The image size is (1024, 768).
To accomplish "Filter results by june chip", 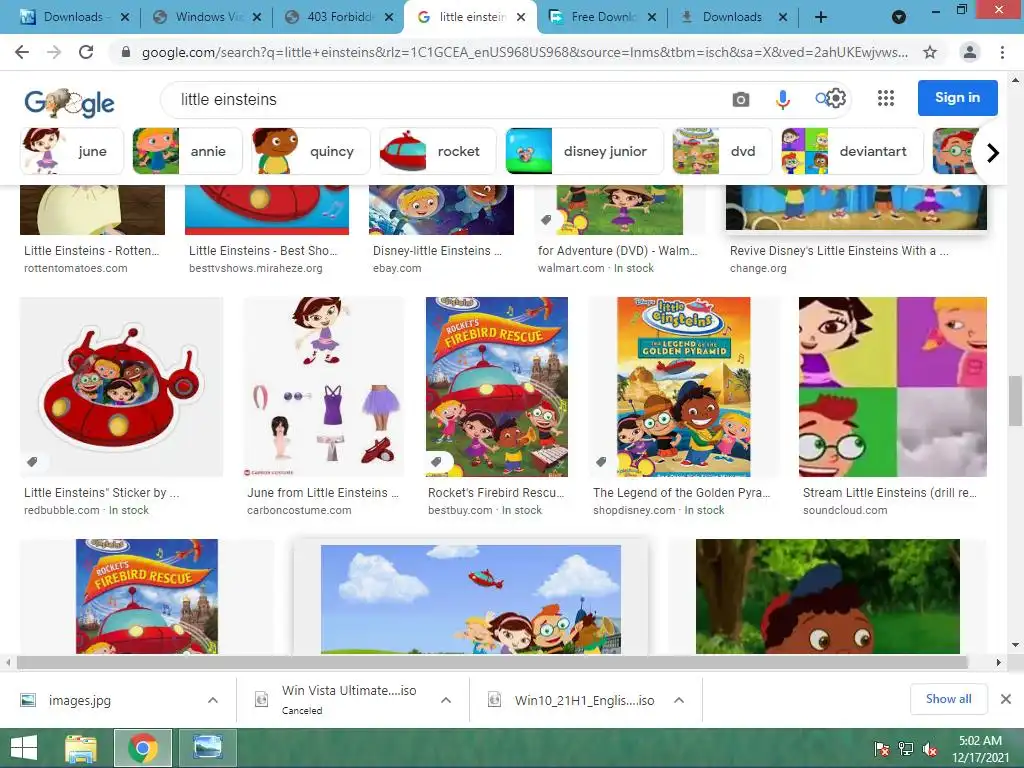I will (x=72, y=152).
